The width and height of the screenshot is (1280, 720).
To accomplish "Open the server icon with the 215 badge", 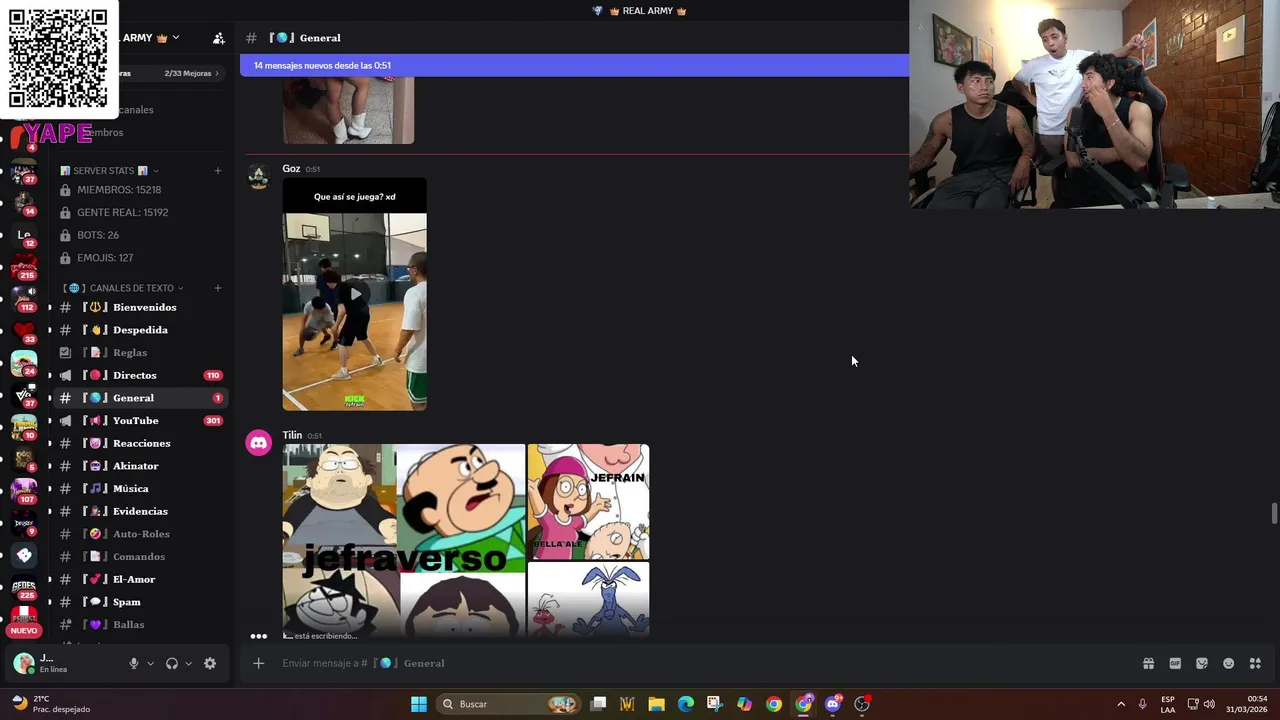I will pos(24,267).
